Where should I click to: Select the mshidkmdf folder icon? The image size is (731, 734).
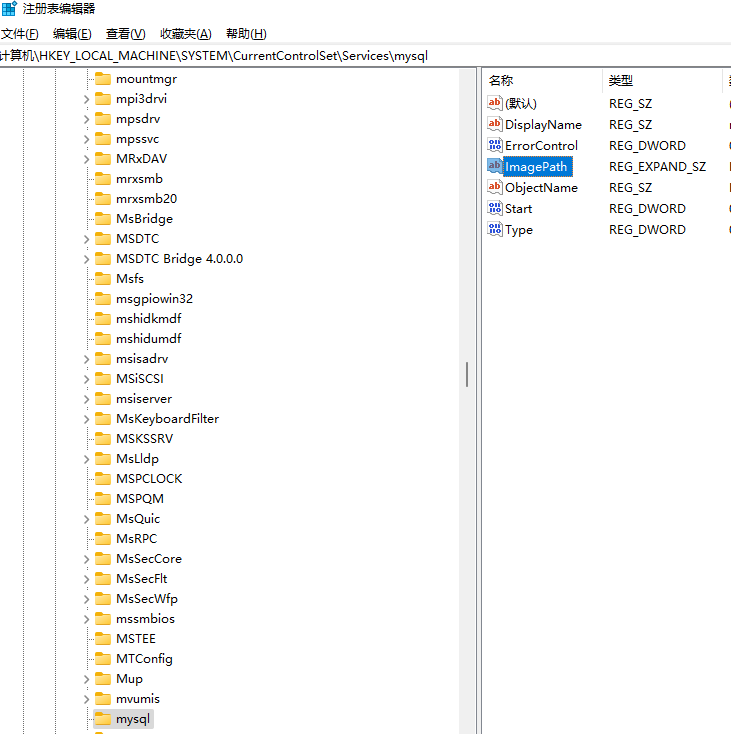pos(102,318)
